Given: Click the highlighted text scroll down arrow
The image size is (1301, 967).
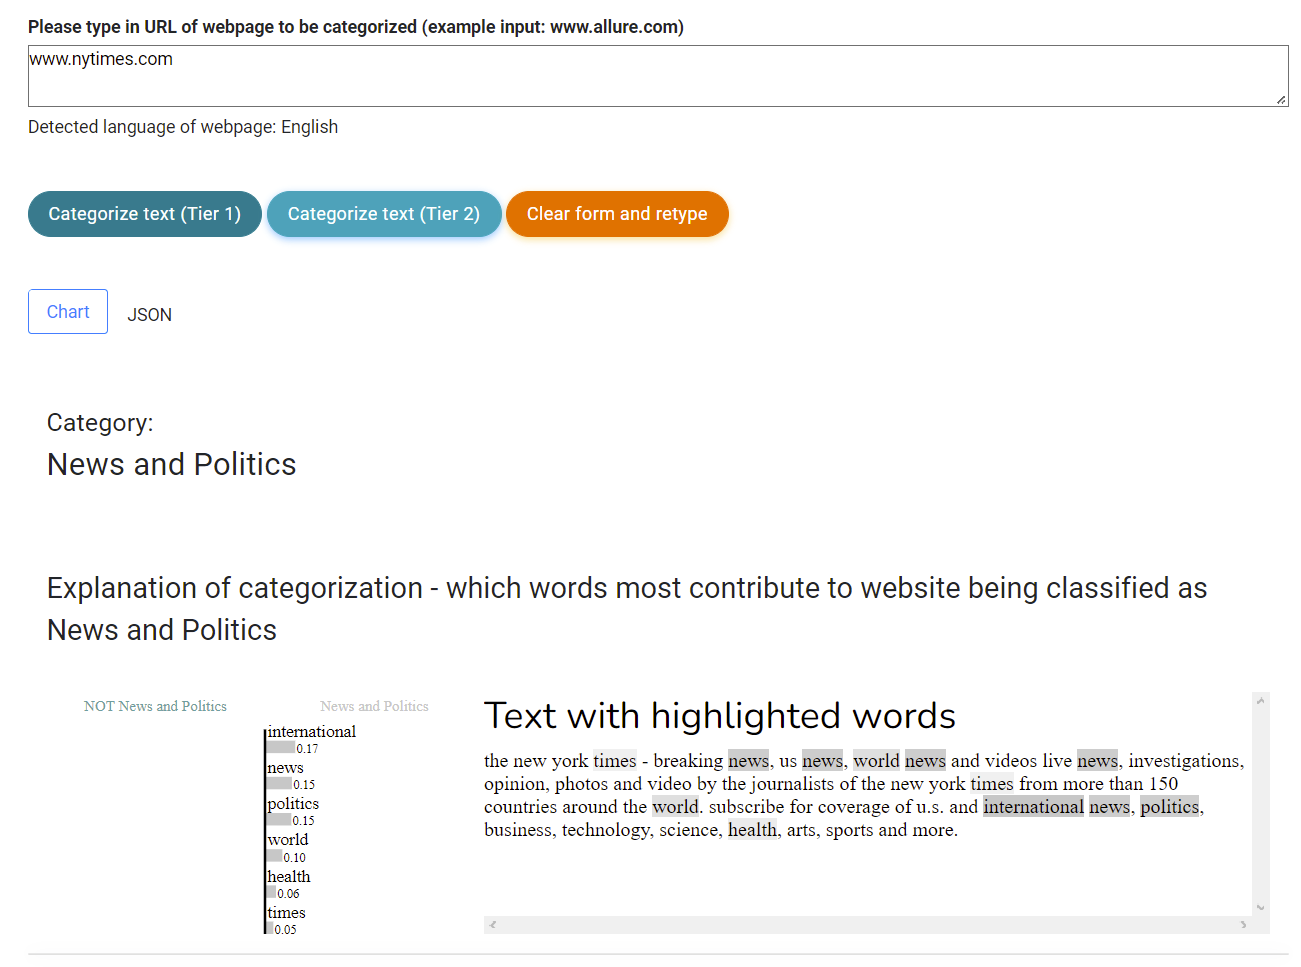Looking at the screenshot, I should [x=1261, y=907].
